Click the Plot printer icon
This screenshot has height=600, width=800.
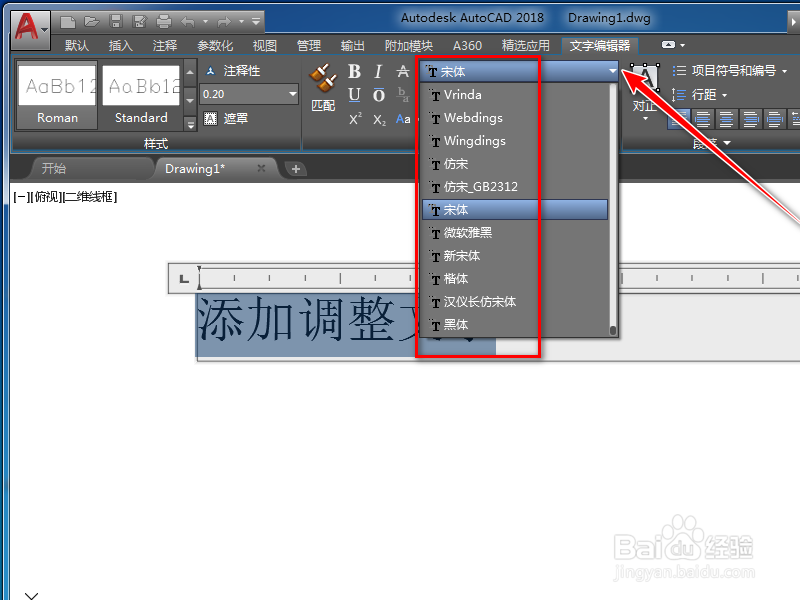coord(164,21)
